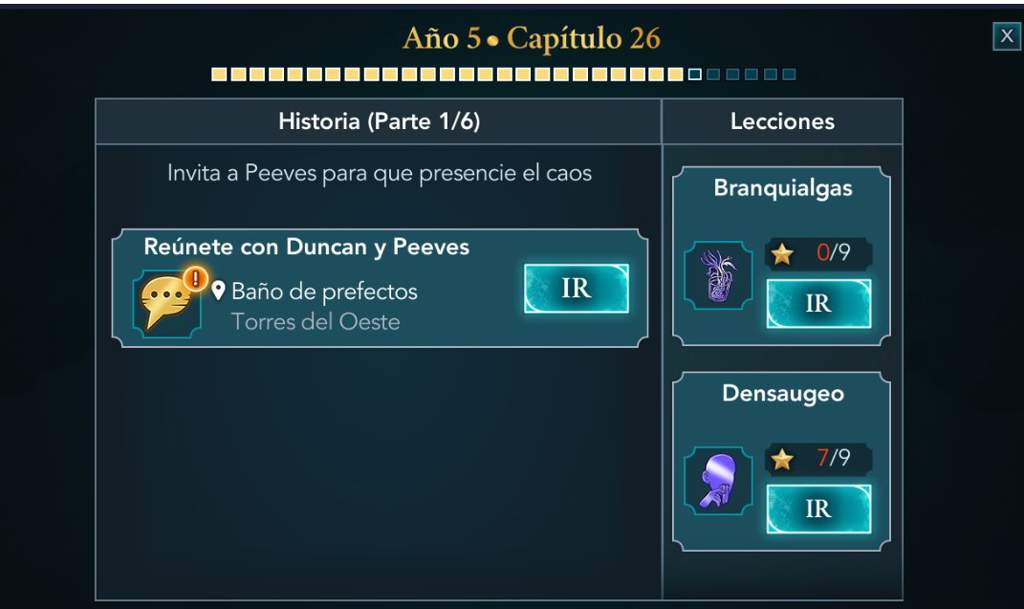
Task: Close the chapter panel with the X
Action: click(1006, 36)
